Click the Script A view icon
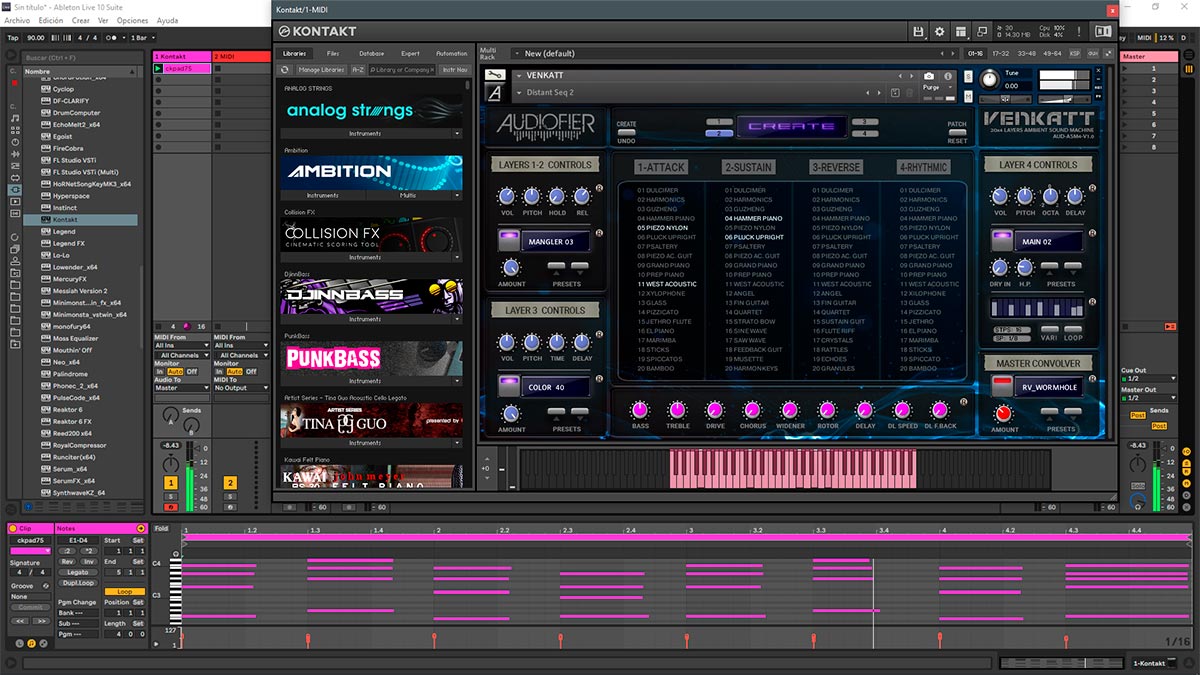The image size is (1200, 675). 494,92
